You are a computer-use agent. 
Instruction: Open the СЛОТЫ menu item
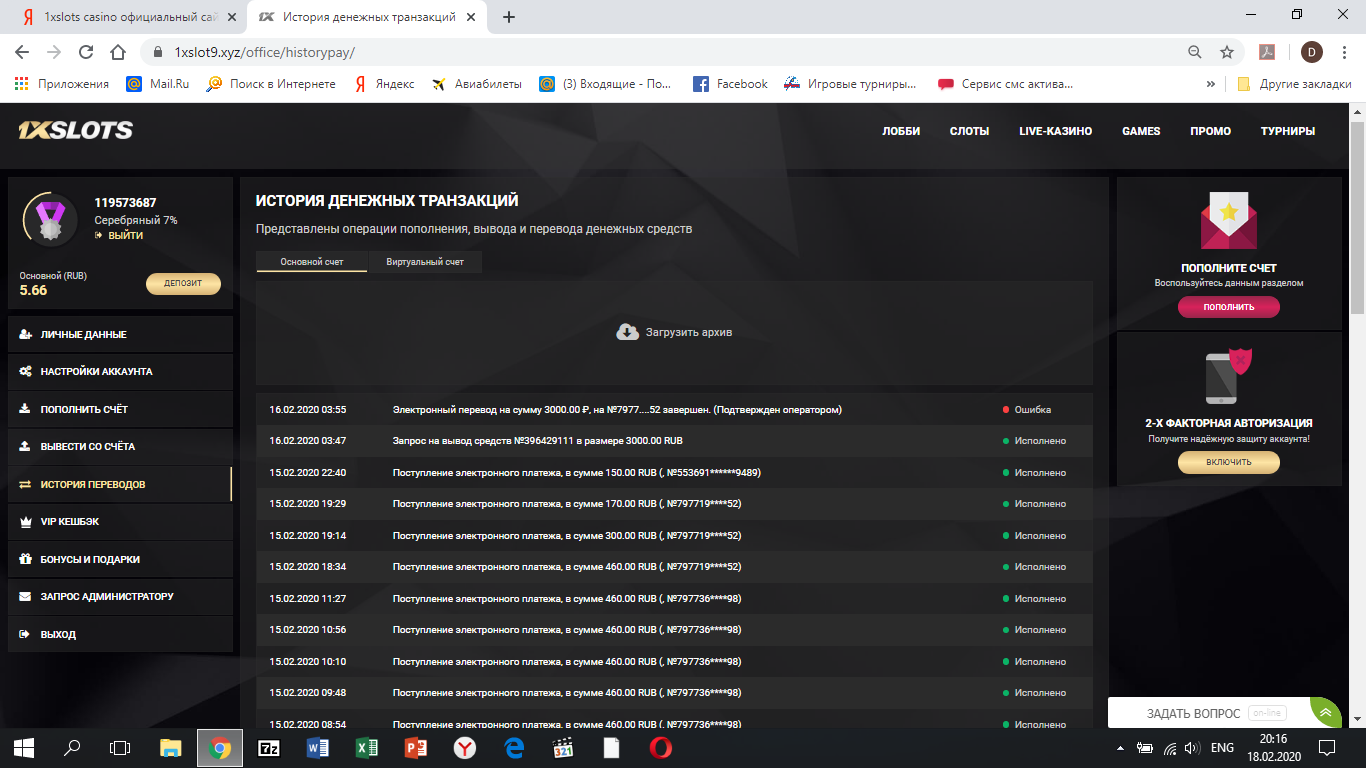[x=969, y=131]
